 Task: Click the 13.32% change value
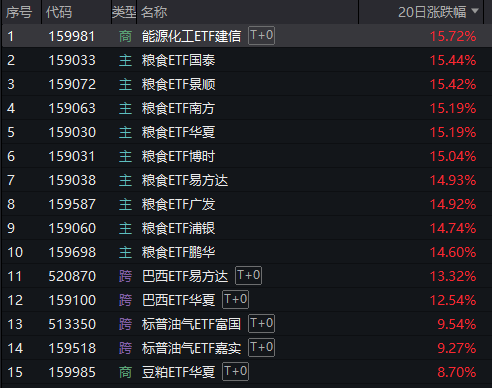tap(453, 276)
